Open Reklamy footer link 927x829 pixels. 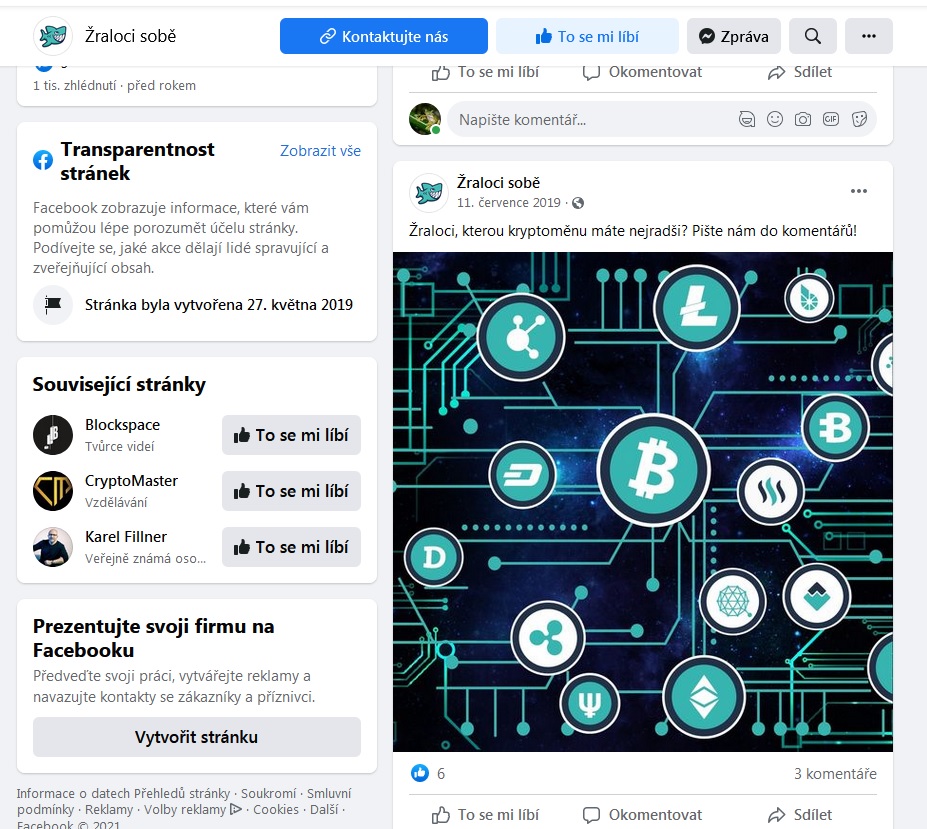pos(109,809)
